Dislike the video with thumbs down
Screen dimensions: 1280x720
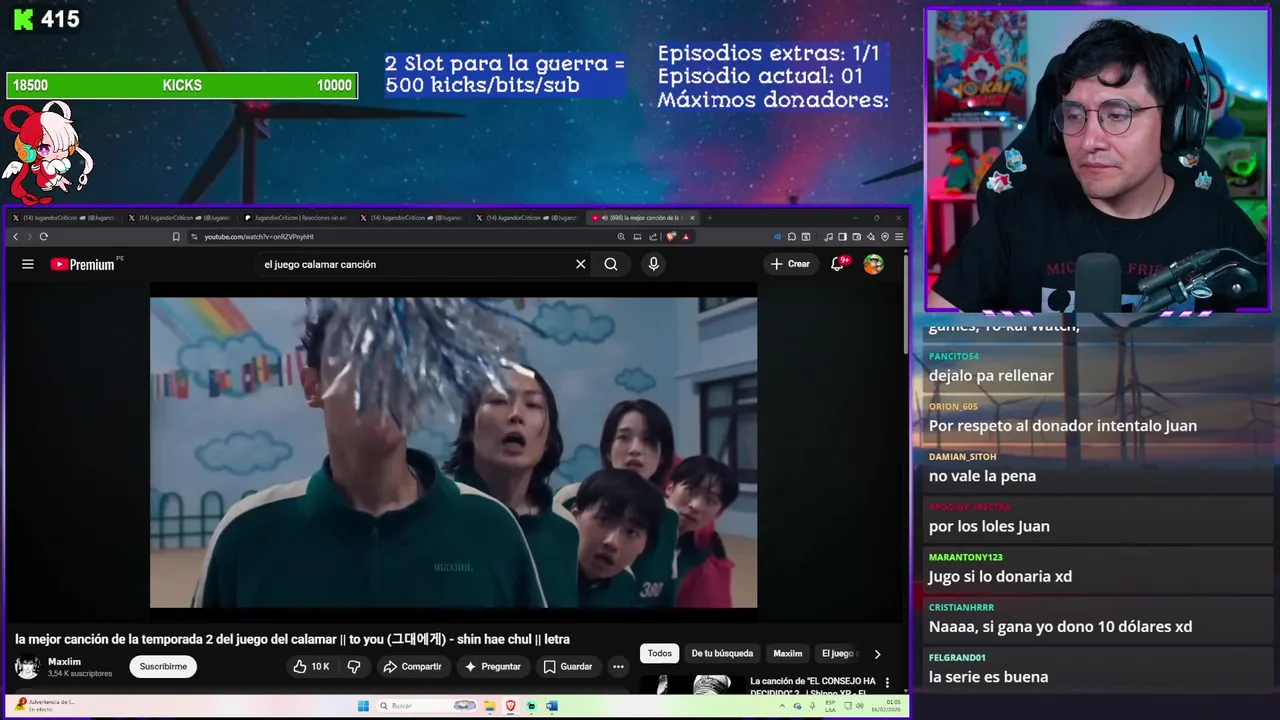[x=354, y=667]
